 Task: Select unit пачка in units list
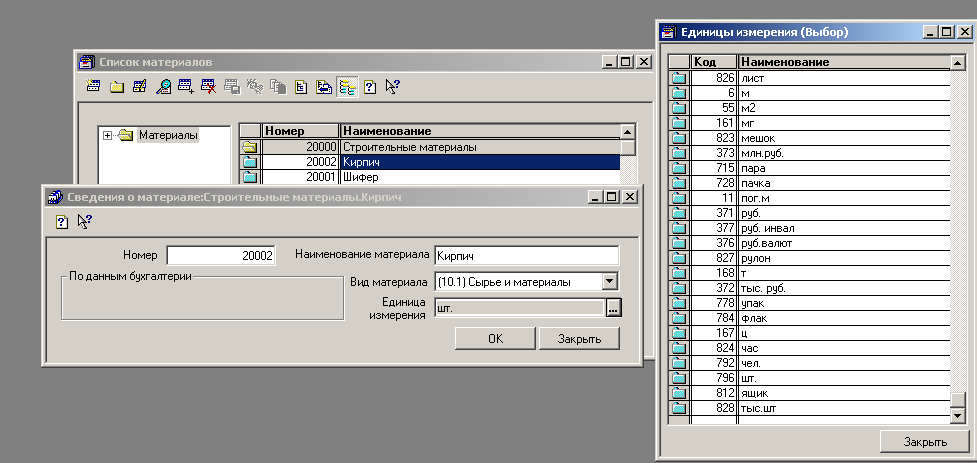(820, 183)
